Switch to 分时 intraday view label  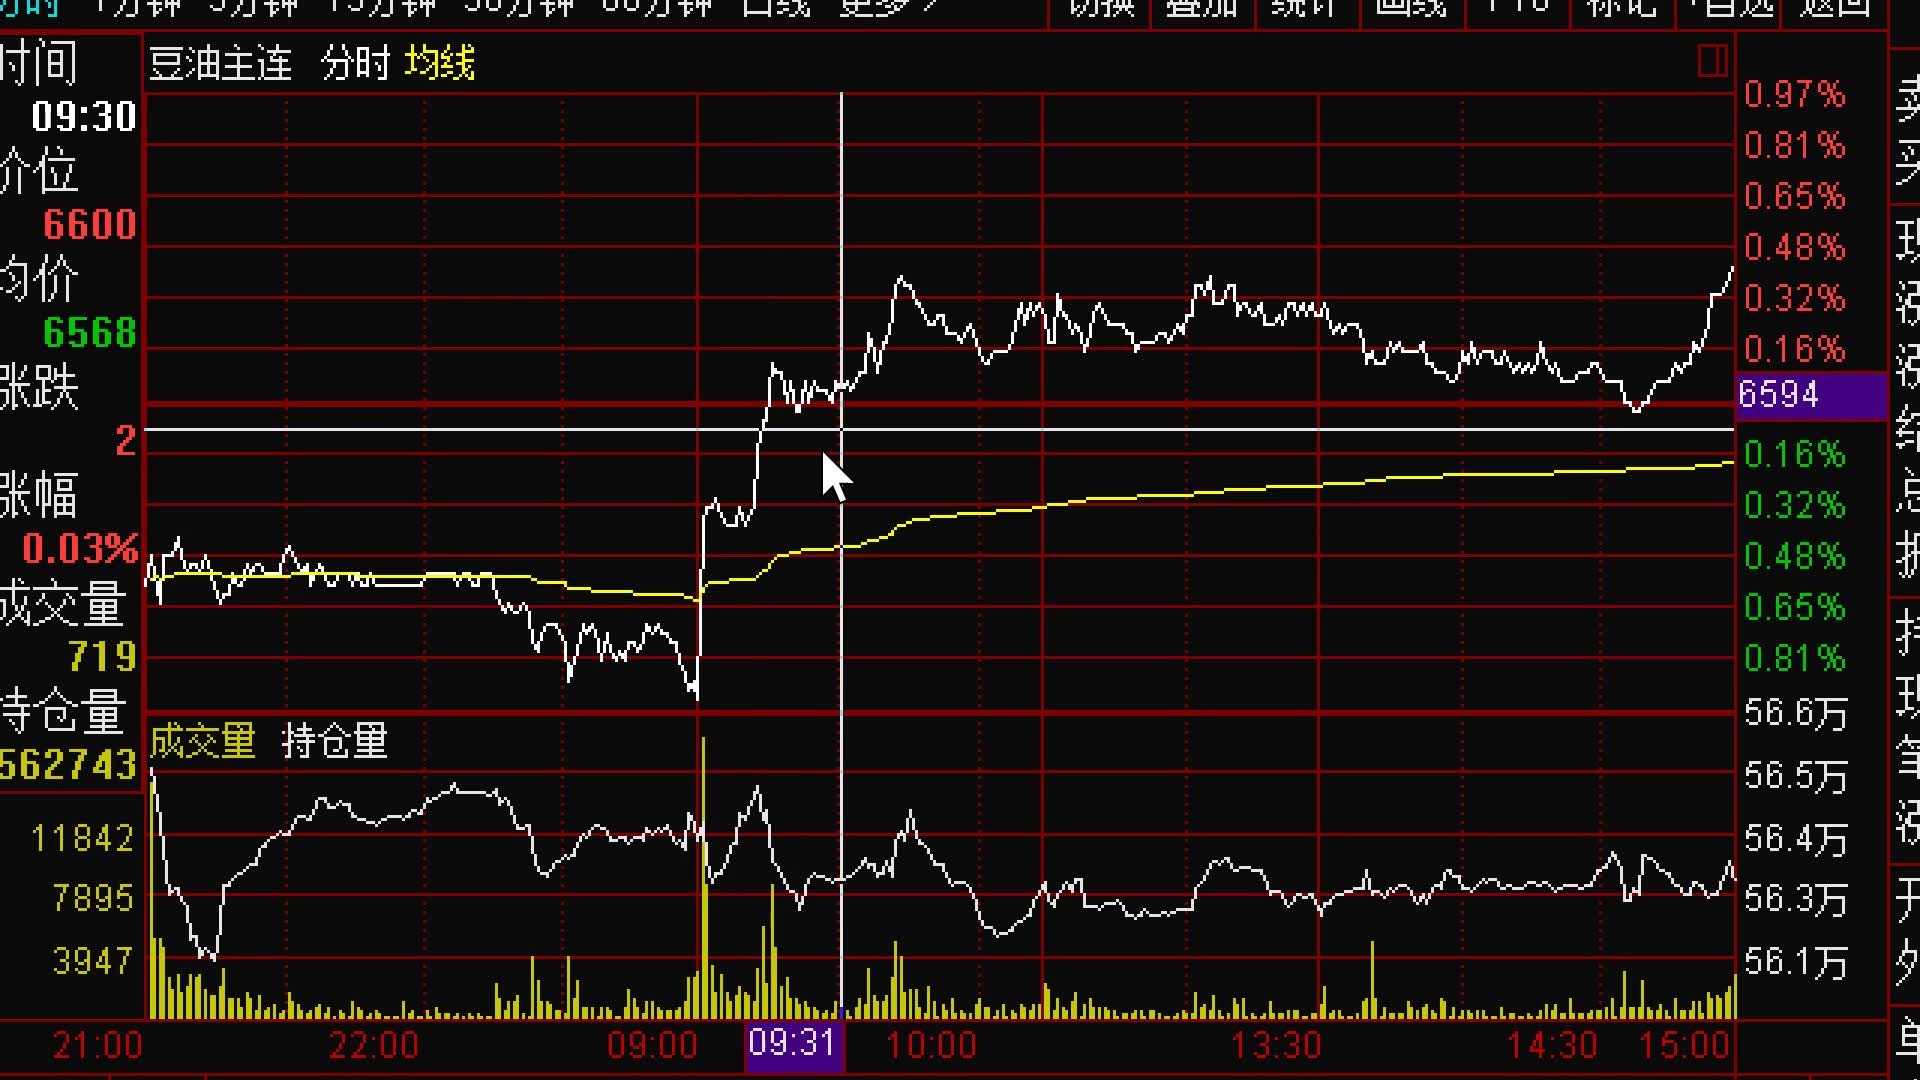(355, 64)
